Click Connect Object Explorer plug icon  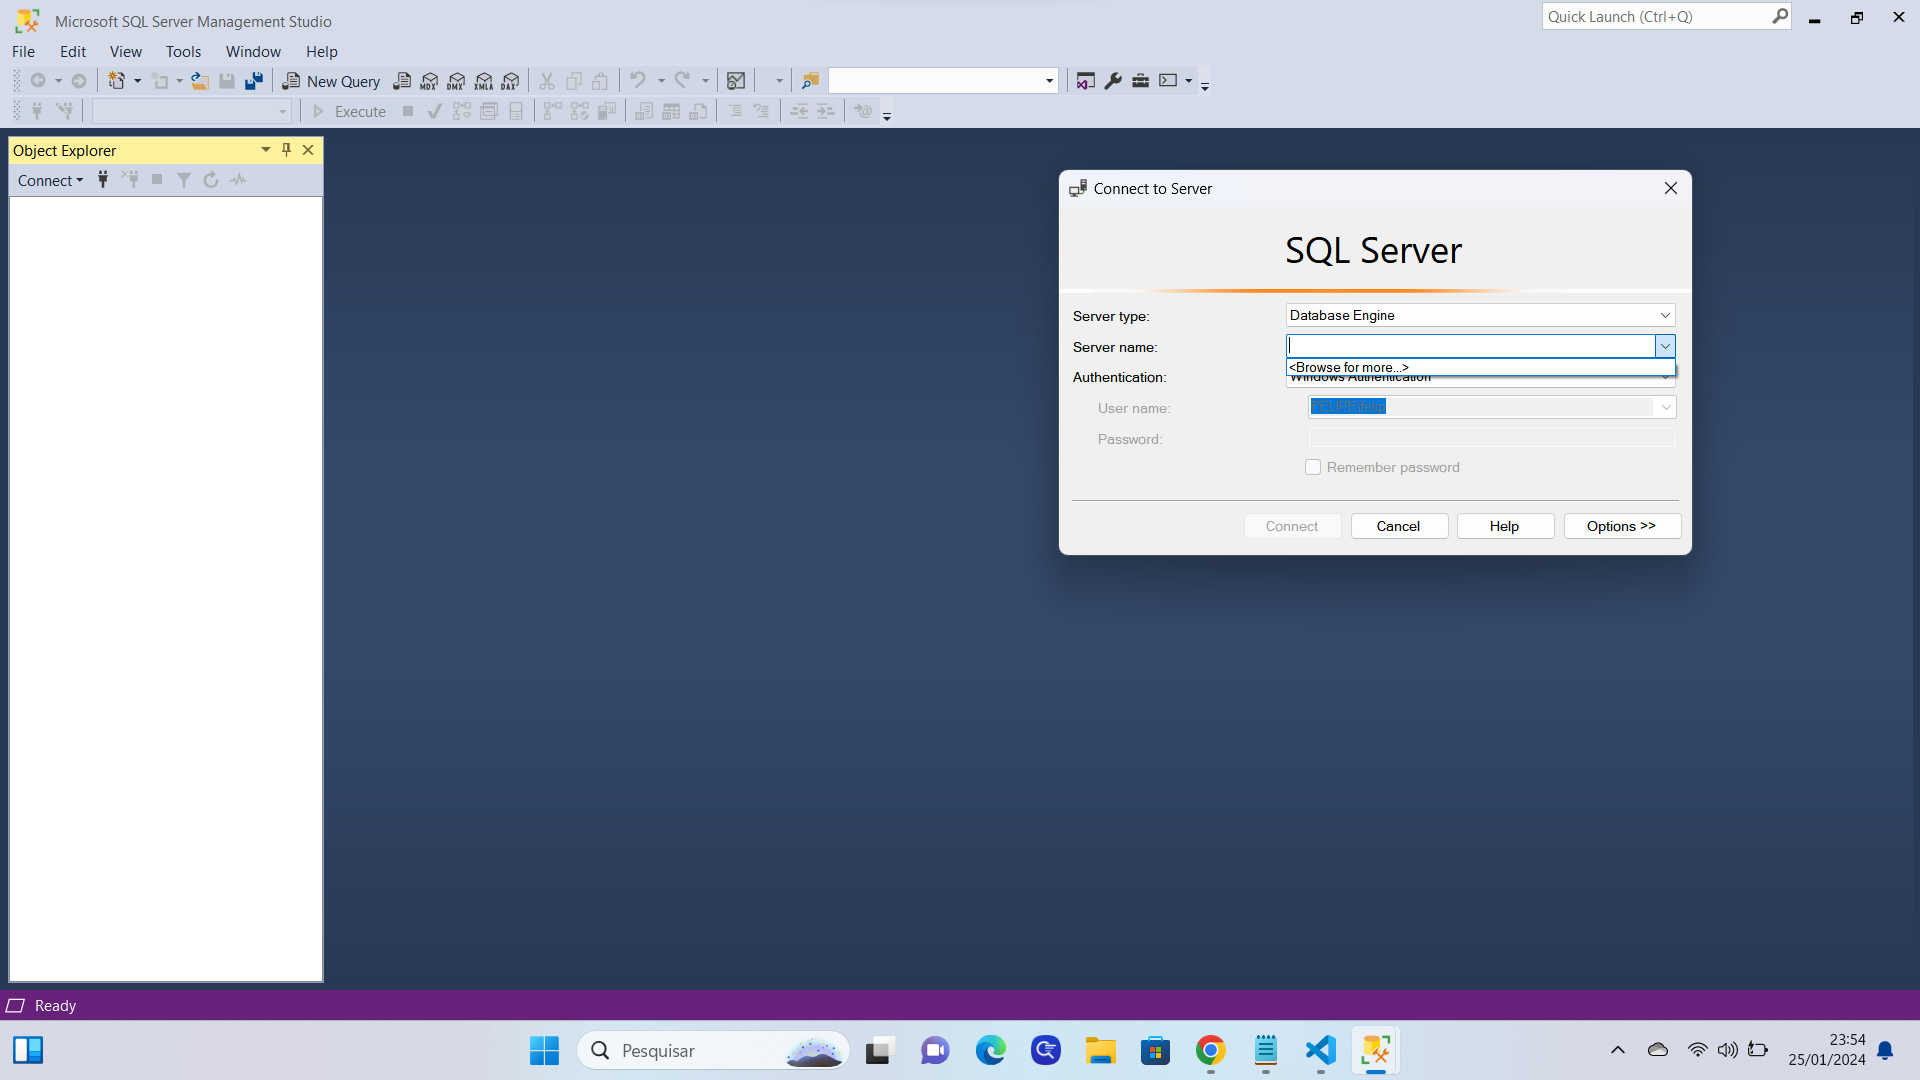103,180
